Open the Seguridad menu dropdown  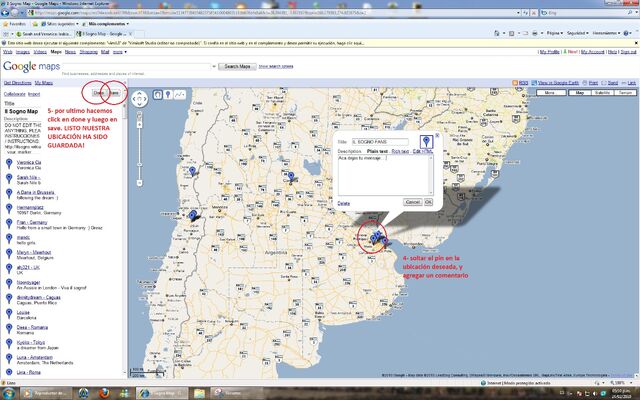[x=577, y=33]
